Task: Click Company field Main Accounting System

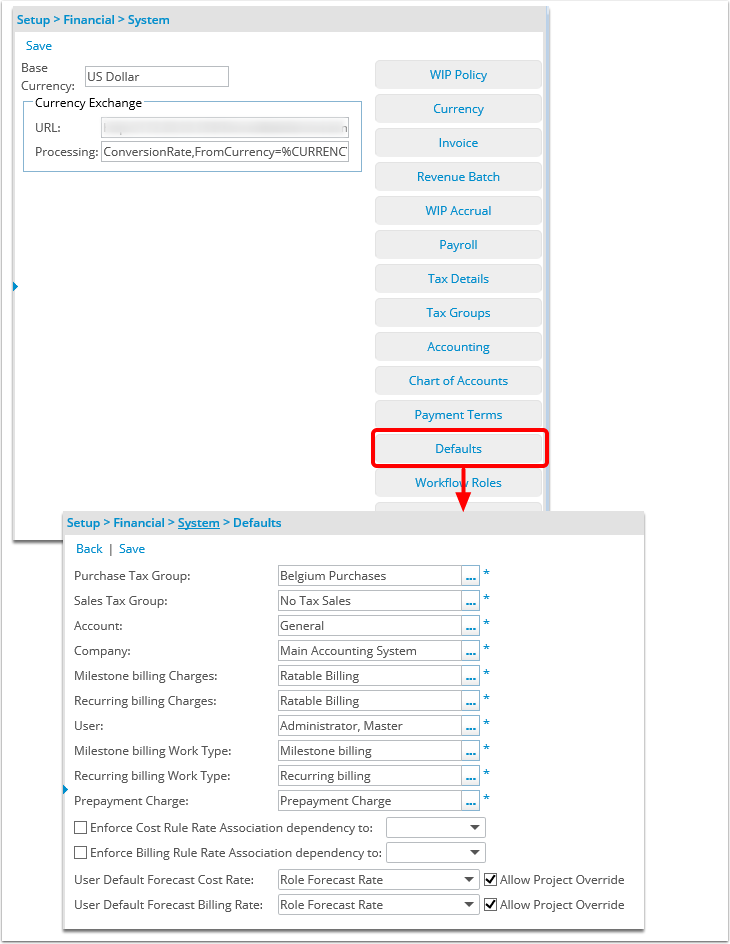Action: click(370, 651)
